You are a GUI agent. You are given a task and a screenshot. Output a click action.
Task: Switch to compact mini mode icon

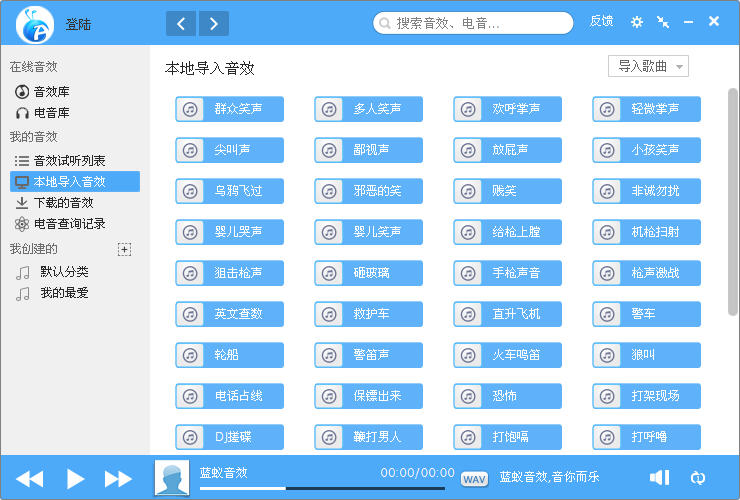663,22
